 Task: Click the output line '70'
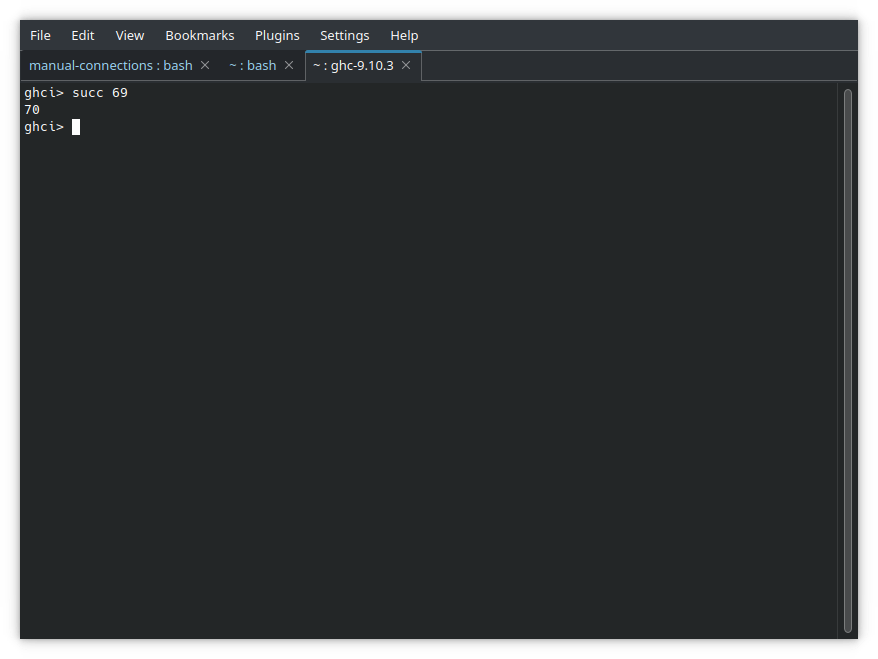32,110
